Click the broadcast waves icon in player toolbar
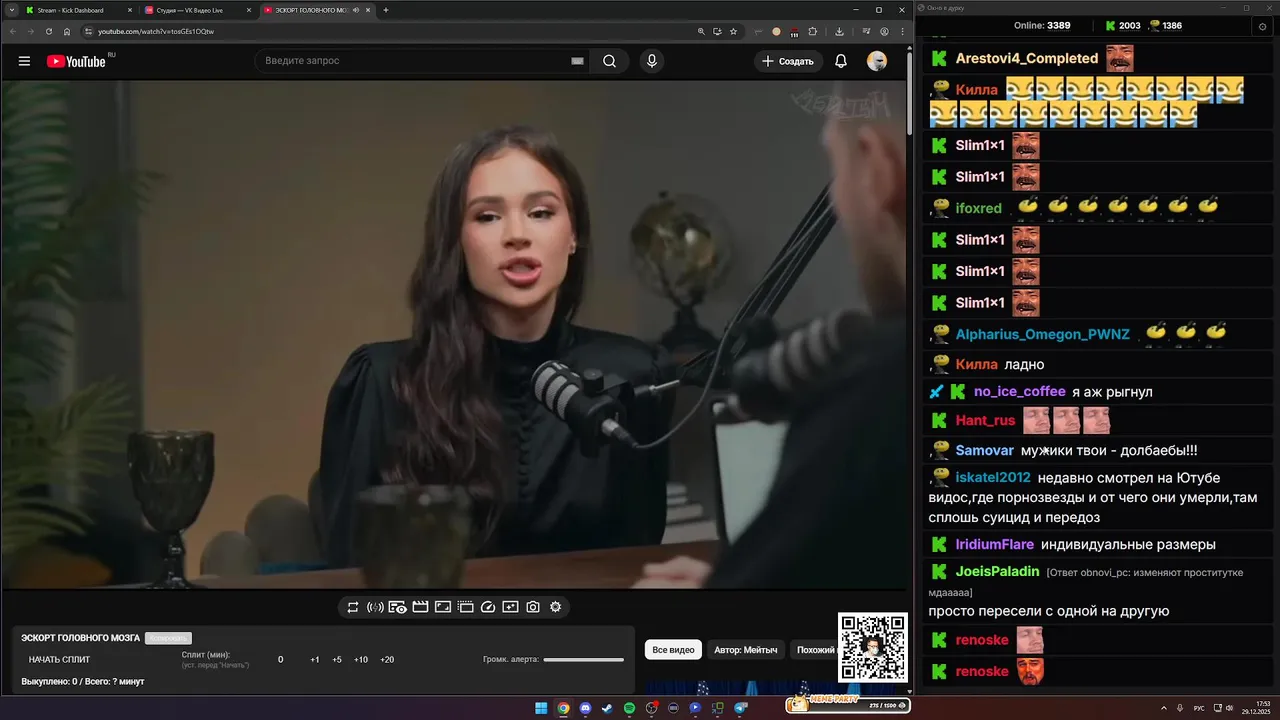Screen dimensions: 1280x720 coord(375,607)
